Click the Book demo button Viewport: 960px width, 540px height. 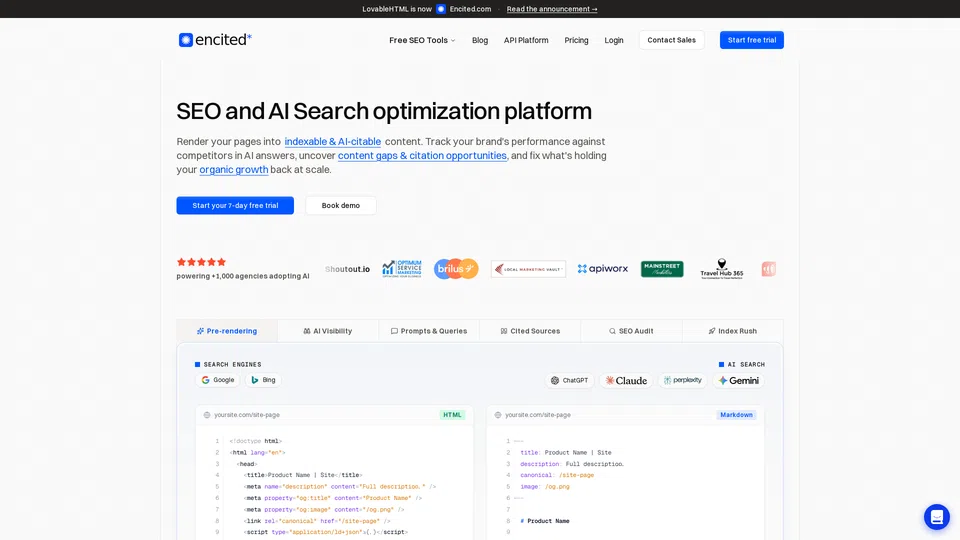coord(341,206)
